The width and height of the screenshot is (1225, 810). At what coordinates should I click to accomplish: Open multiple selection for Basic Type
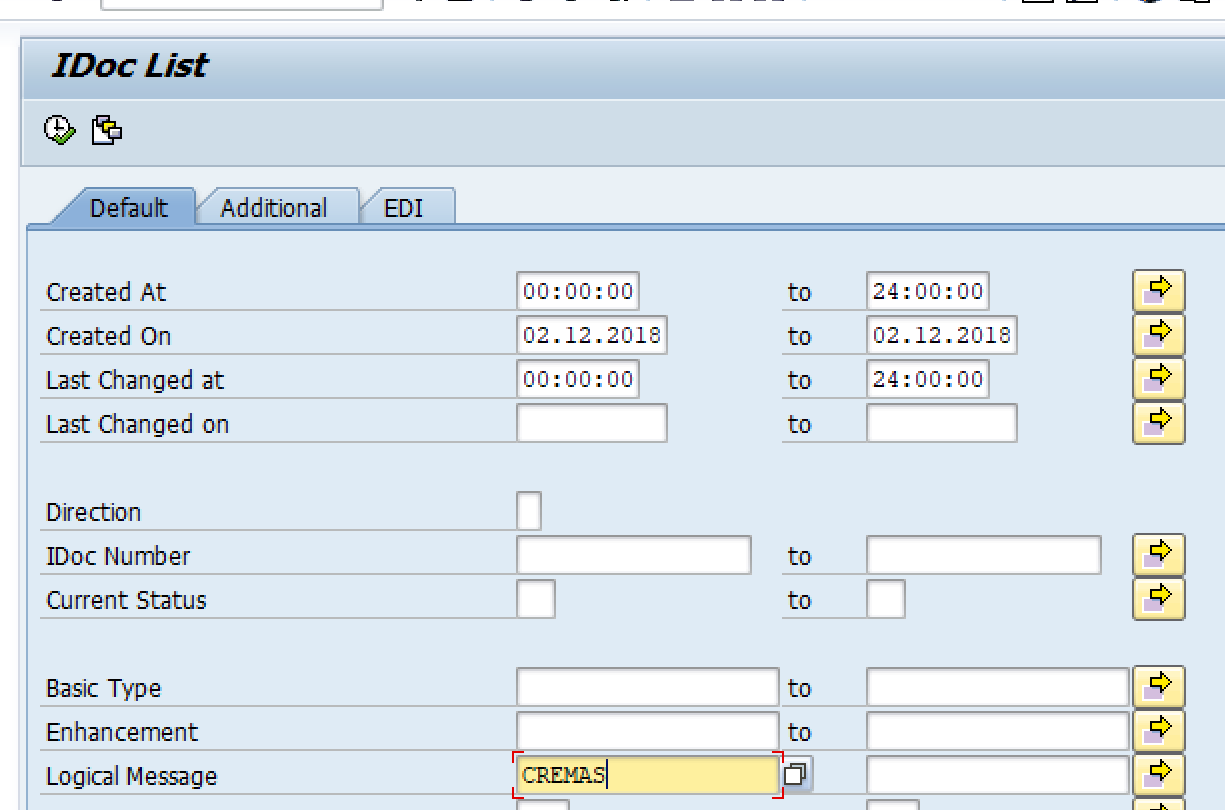pos(1158,687)
